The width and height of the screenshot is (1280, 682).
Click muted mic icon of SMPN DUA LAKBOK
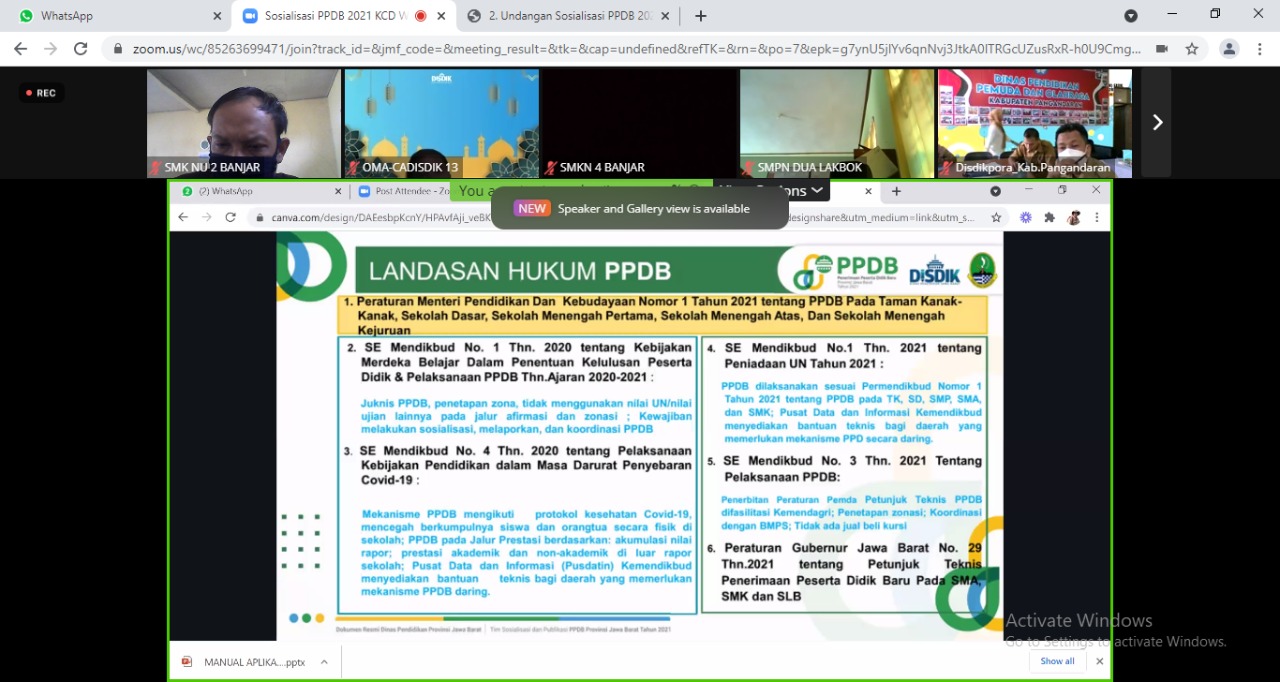click(749, 168)
